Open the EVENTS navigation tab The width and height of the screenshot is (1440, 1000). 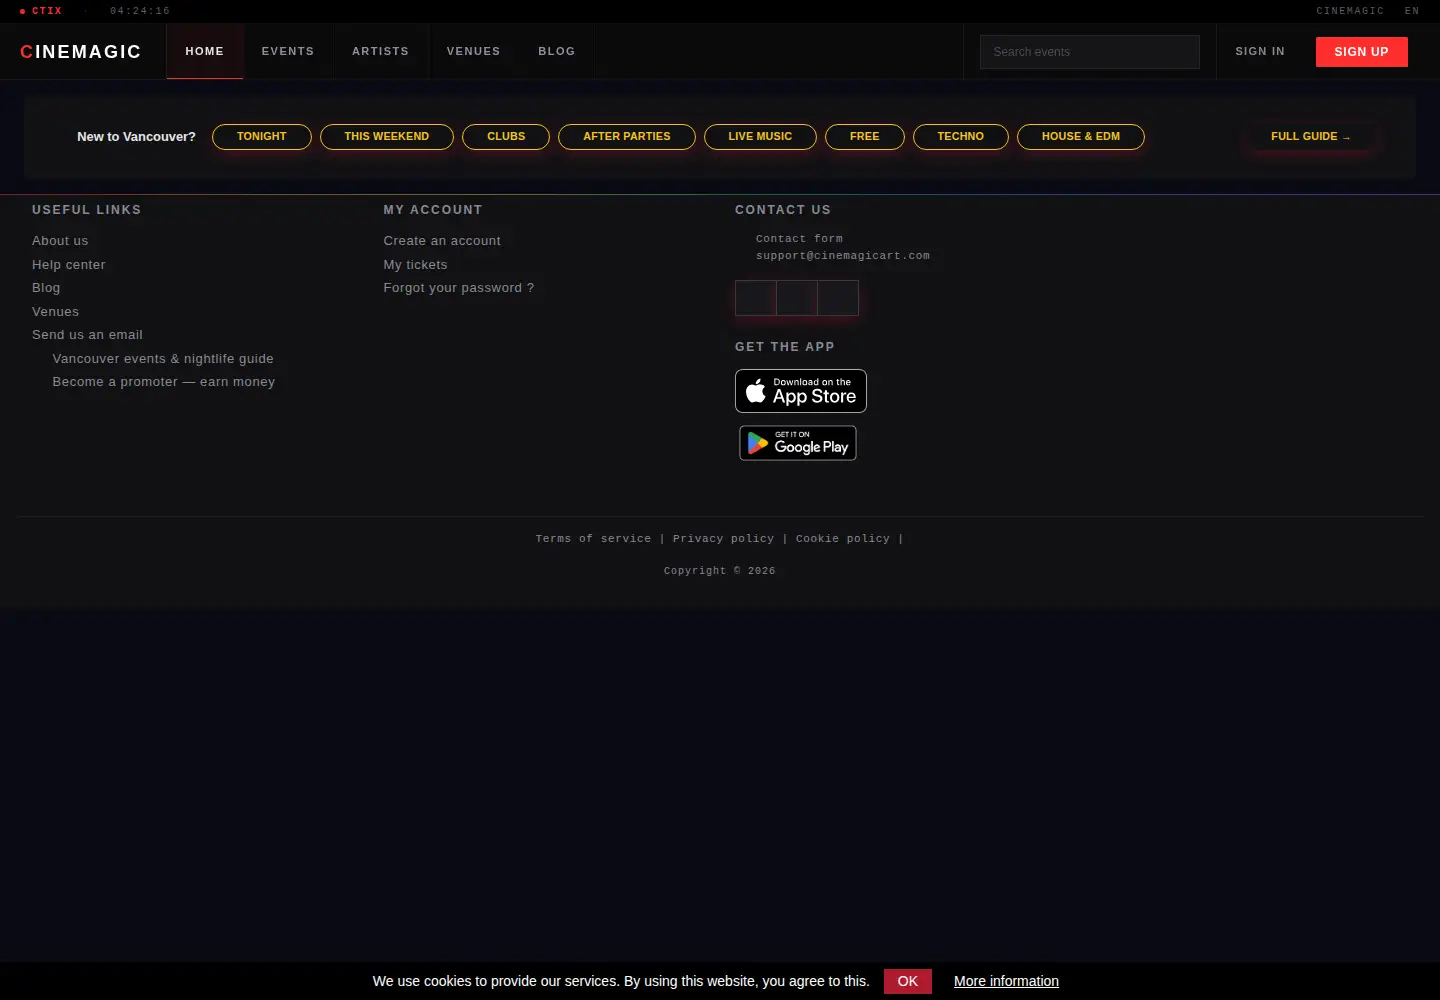288,51
